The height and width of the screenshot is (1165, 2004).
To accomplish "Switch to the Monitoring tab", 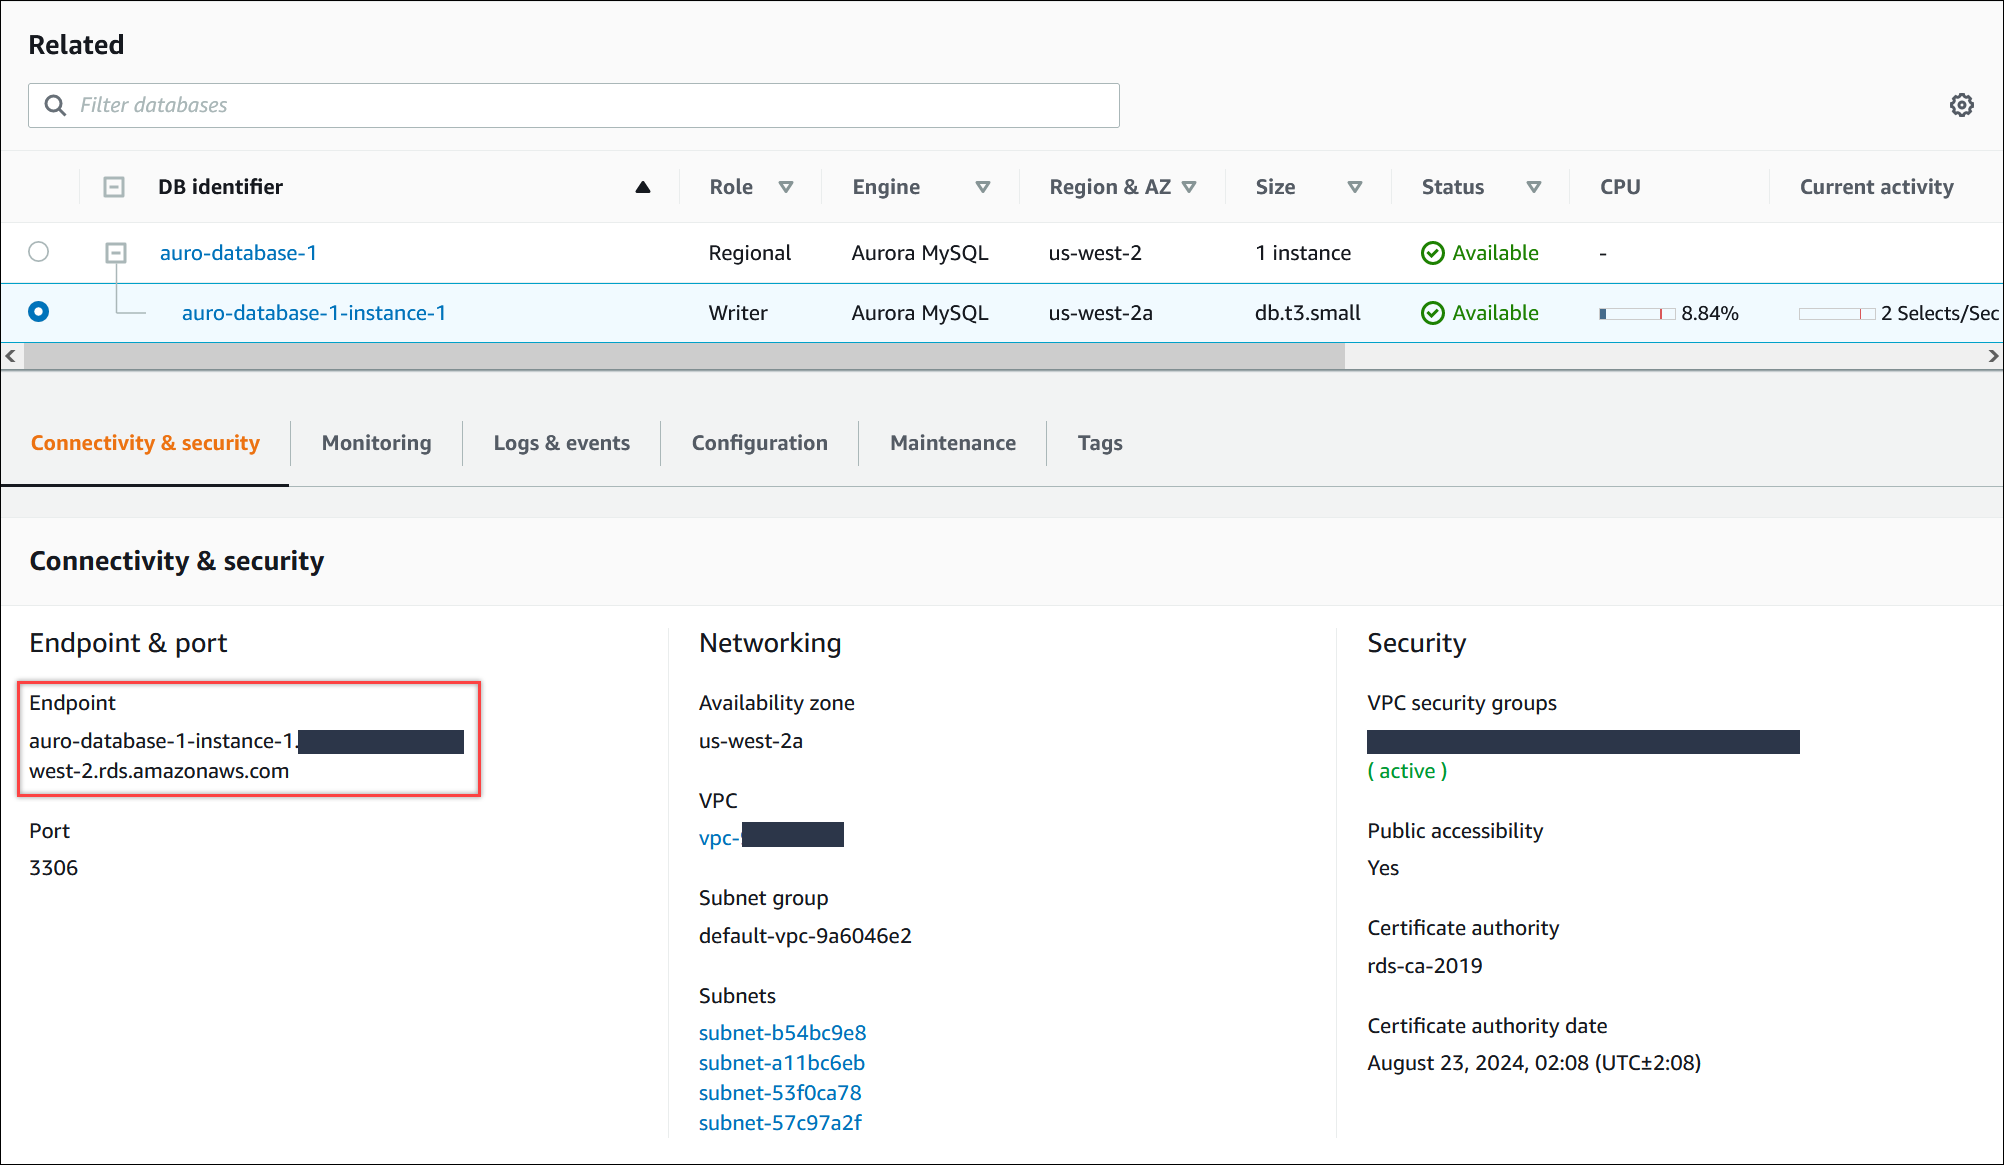I will coord(376,443).
